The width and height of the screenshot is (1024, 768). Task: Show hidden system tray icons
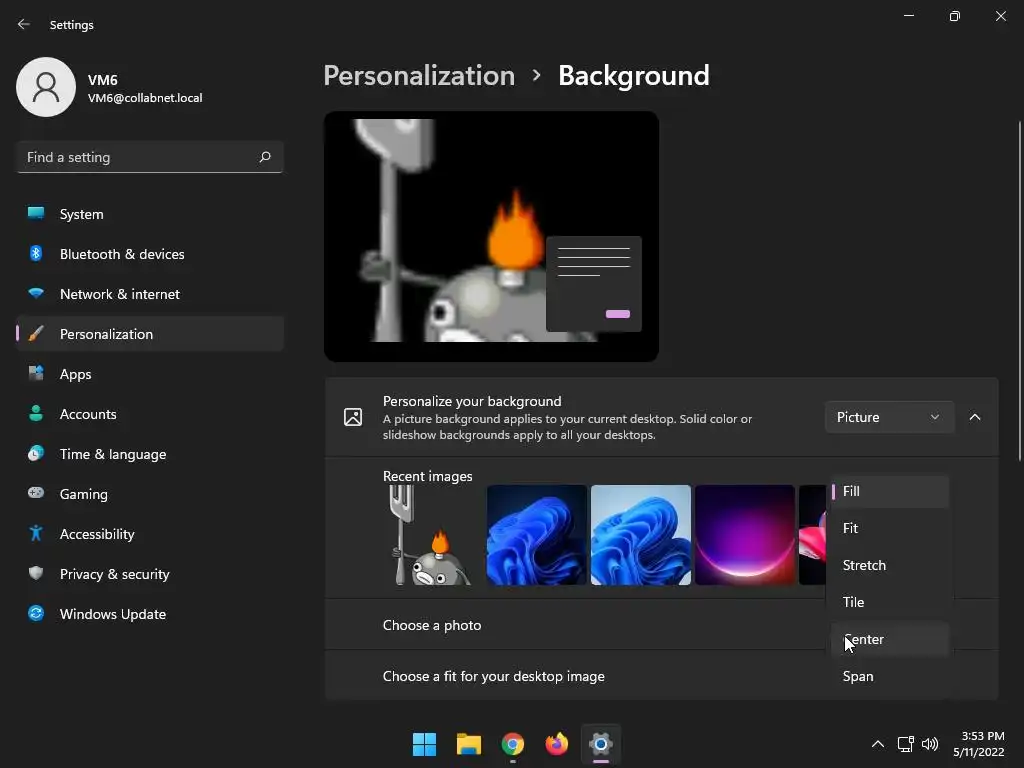point(878,744)
